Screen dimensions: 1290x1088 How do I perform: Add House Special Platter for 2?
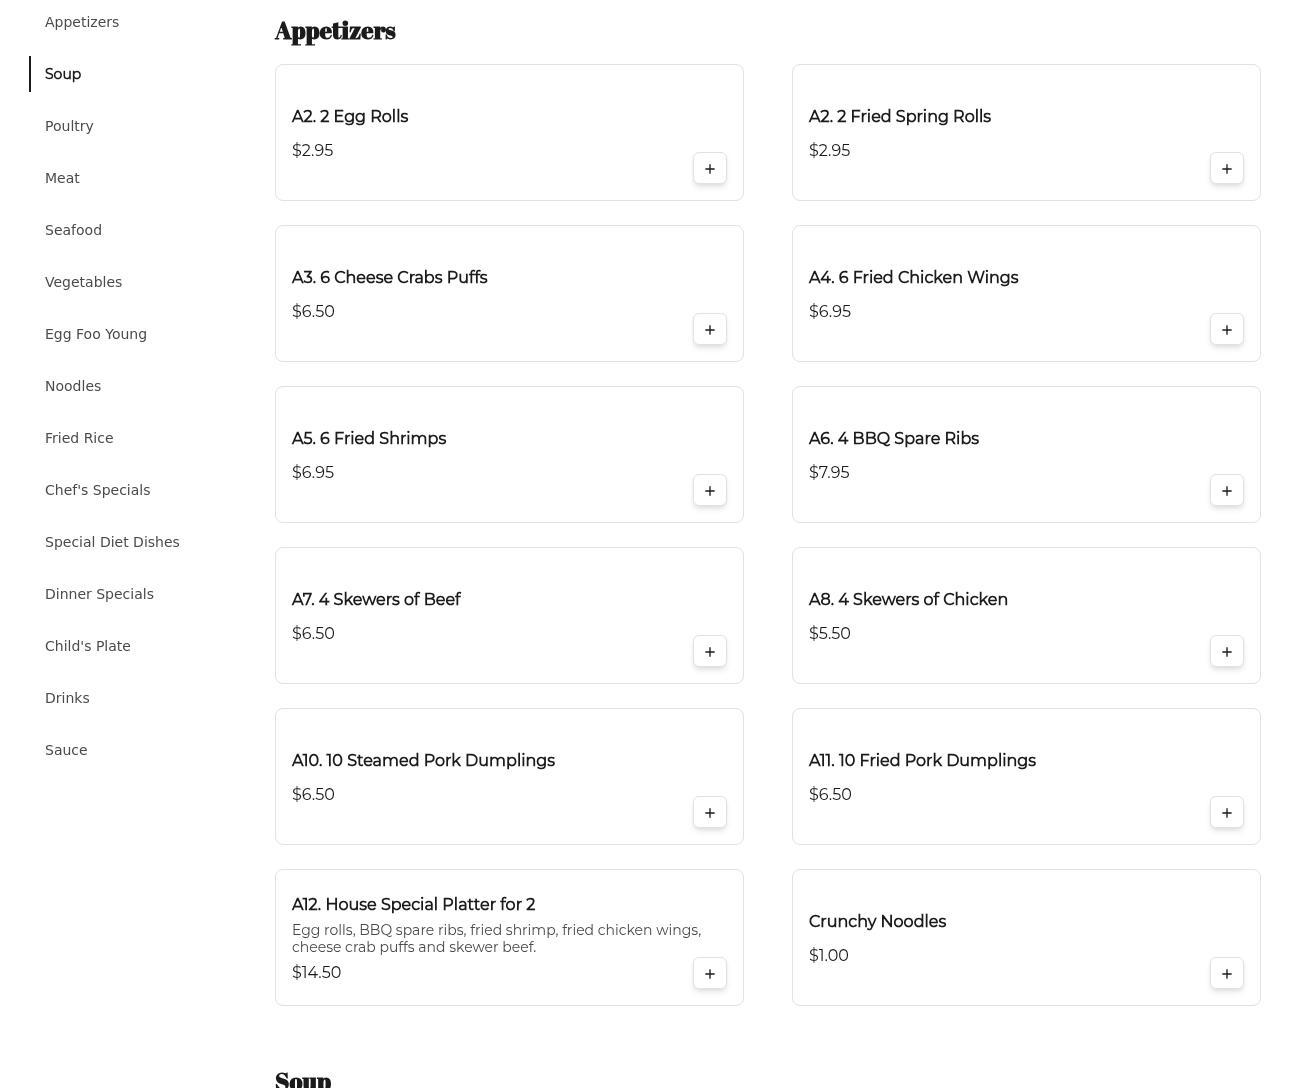[x=709, y=974]
